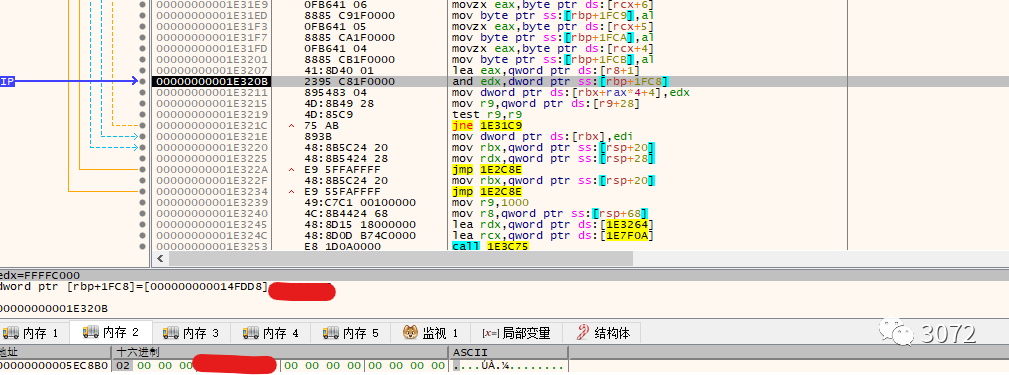Viewport: 1009px width, 375px height.
Task: Click the RIP pointer label in the arrow gutter
Action: pos(7,82)
